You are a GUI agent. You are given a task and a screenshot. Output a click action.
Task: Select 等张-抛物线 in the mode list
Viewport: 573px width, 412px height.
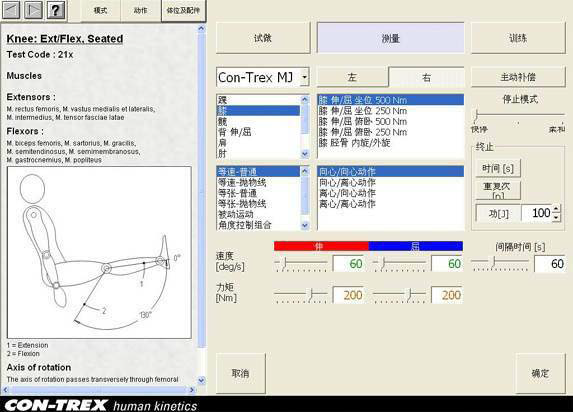coord(258,203)
